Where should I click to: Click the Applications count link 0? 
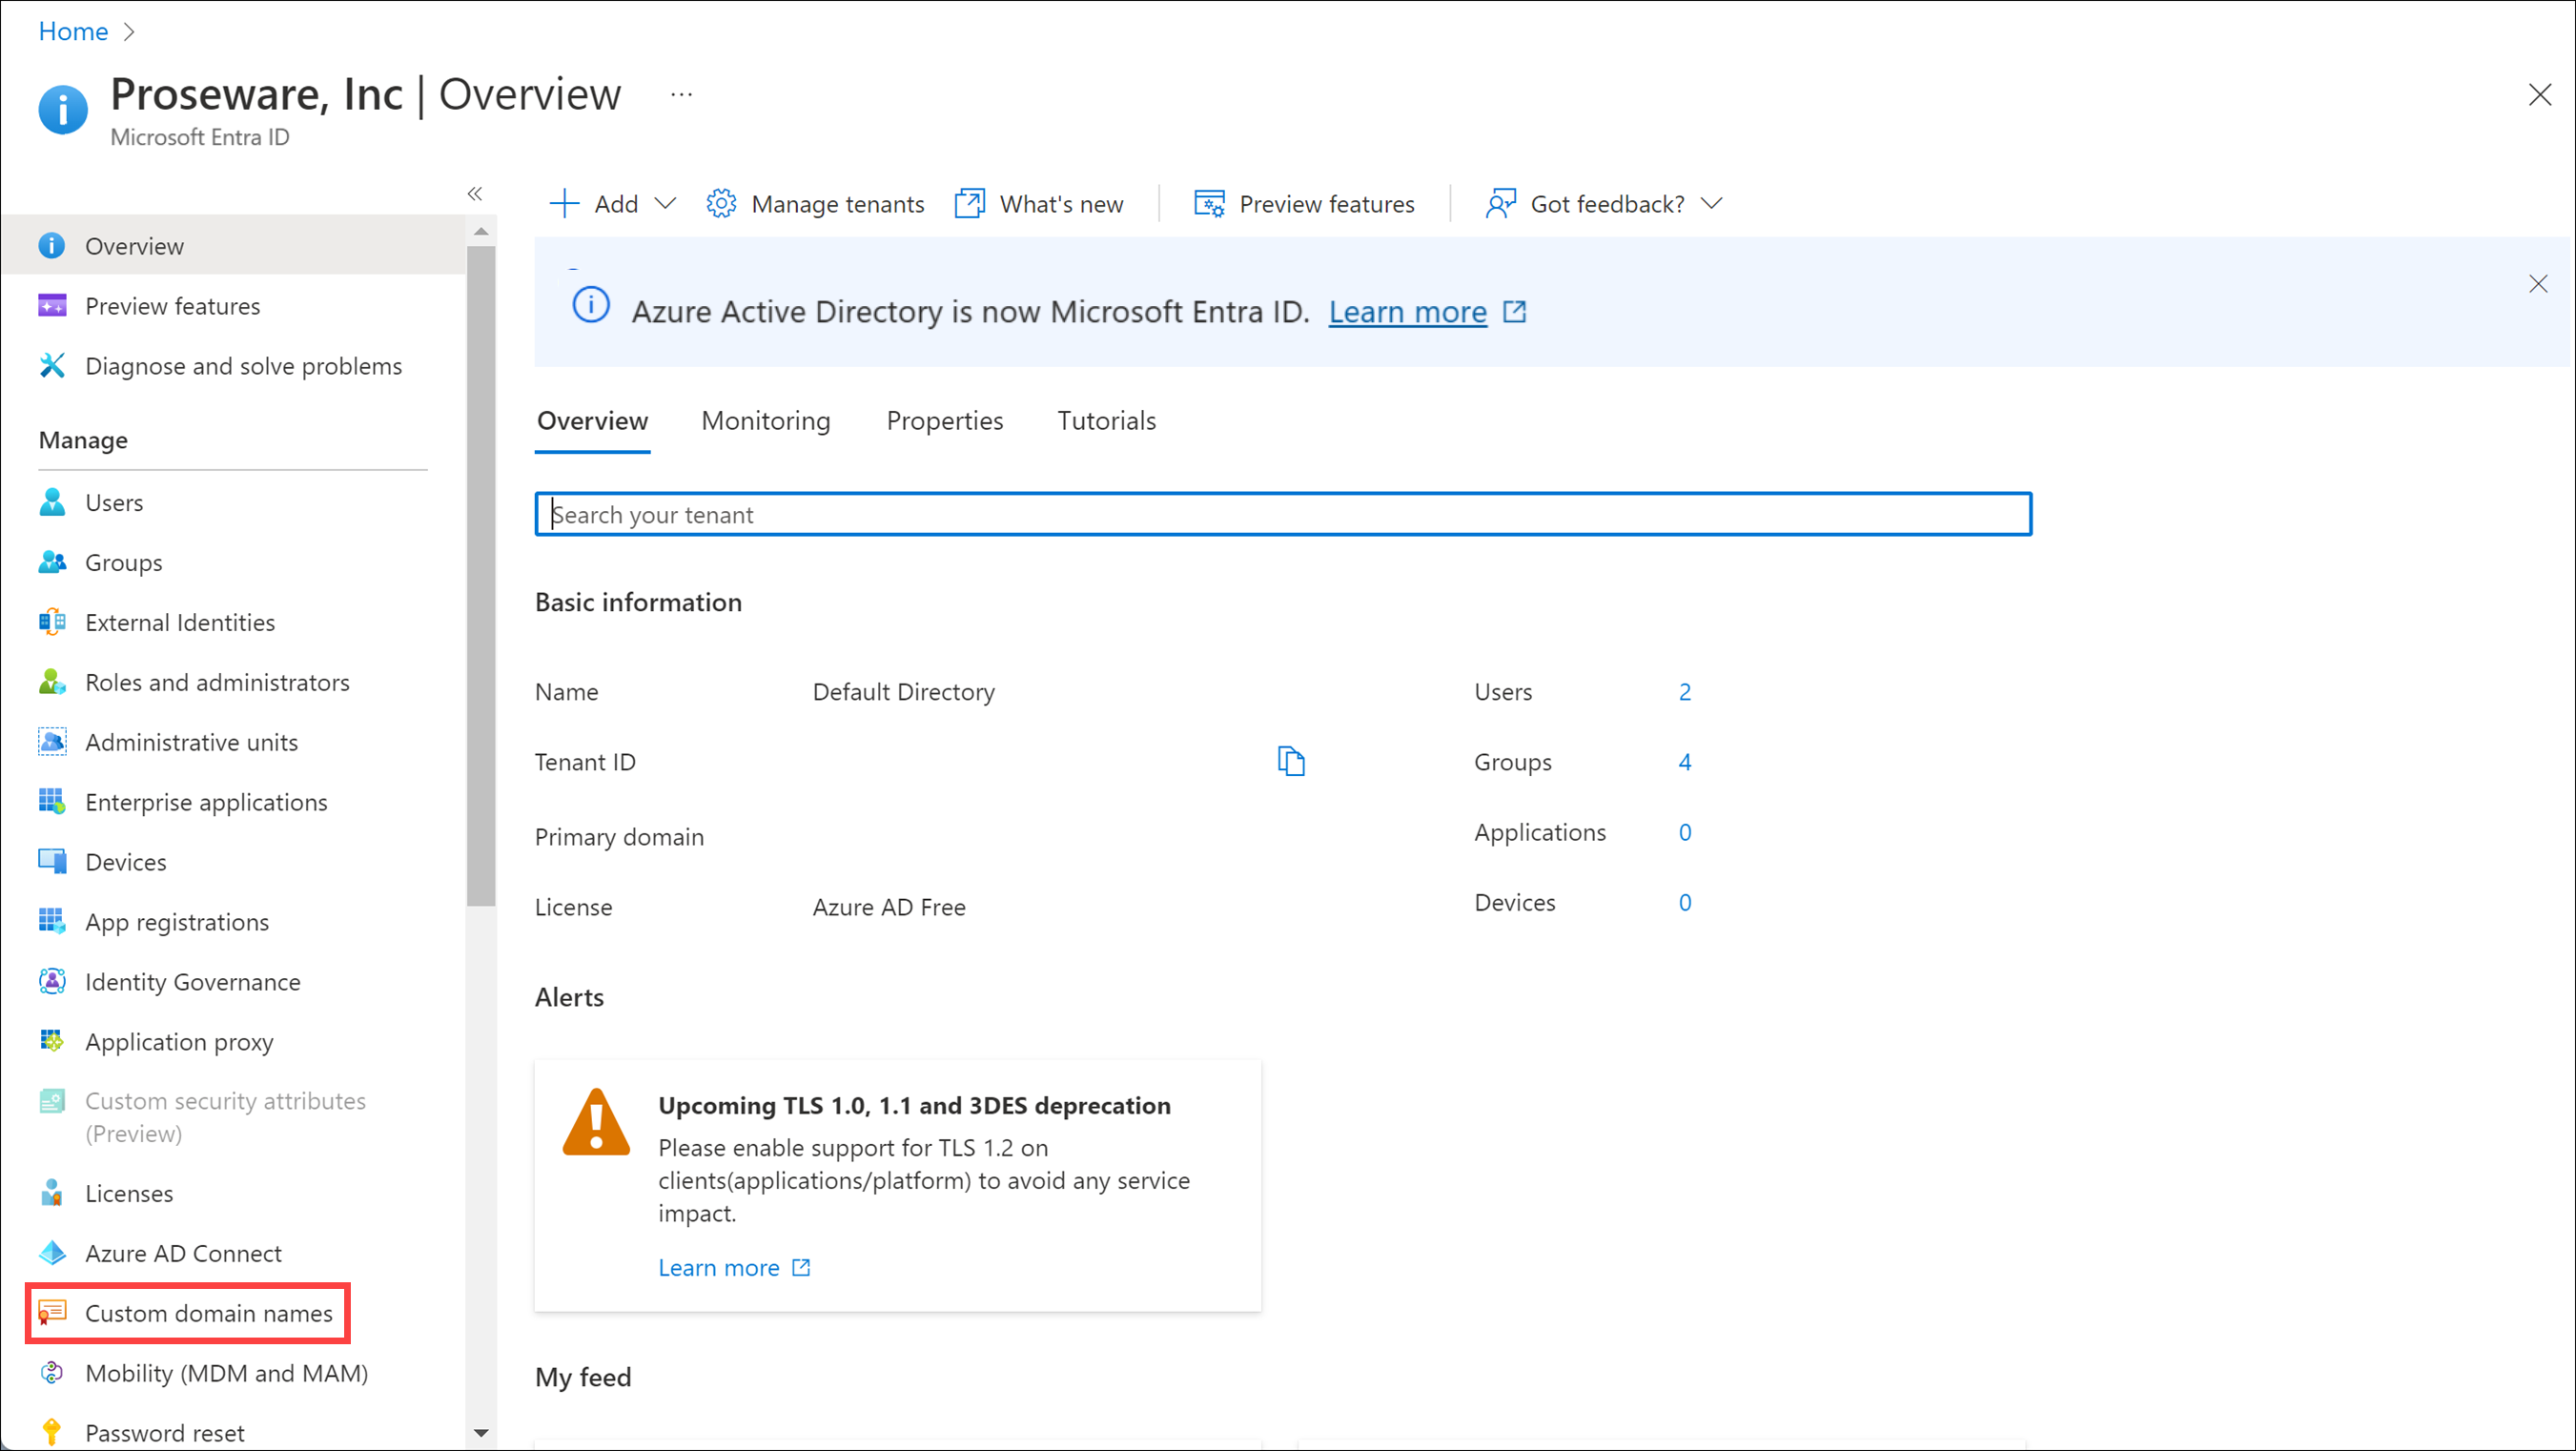point(1685,832)
